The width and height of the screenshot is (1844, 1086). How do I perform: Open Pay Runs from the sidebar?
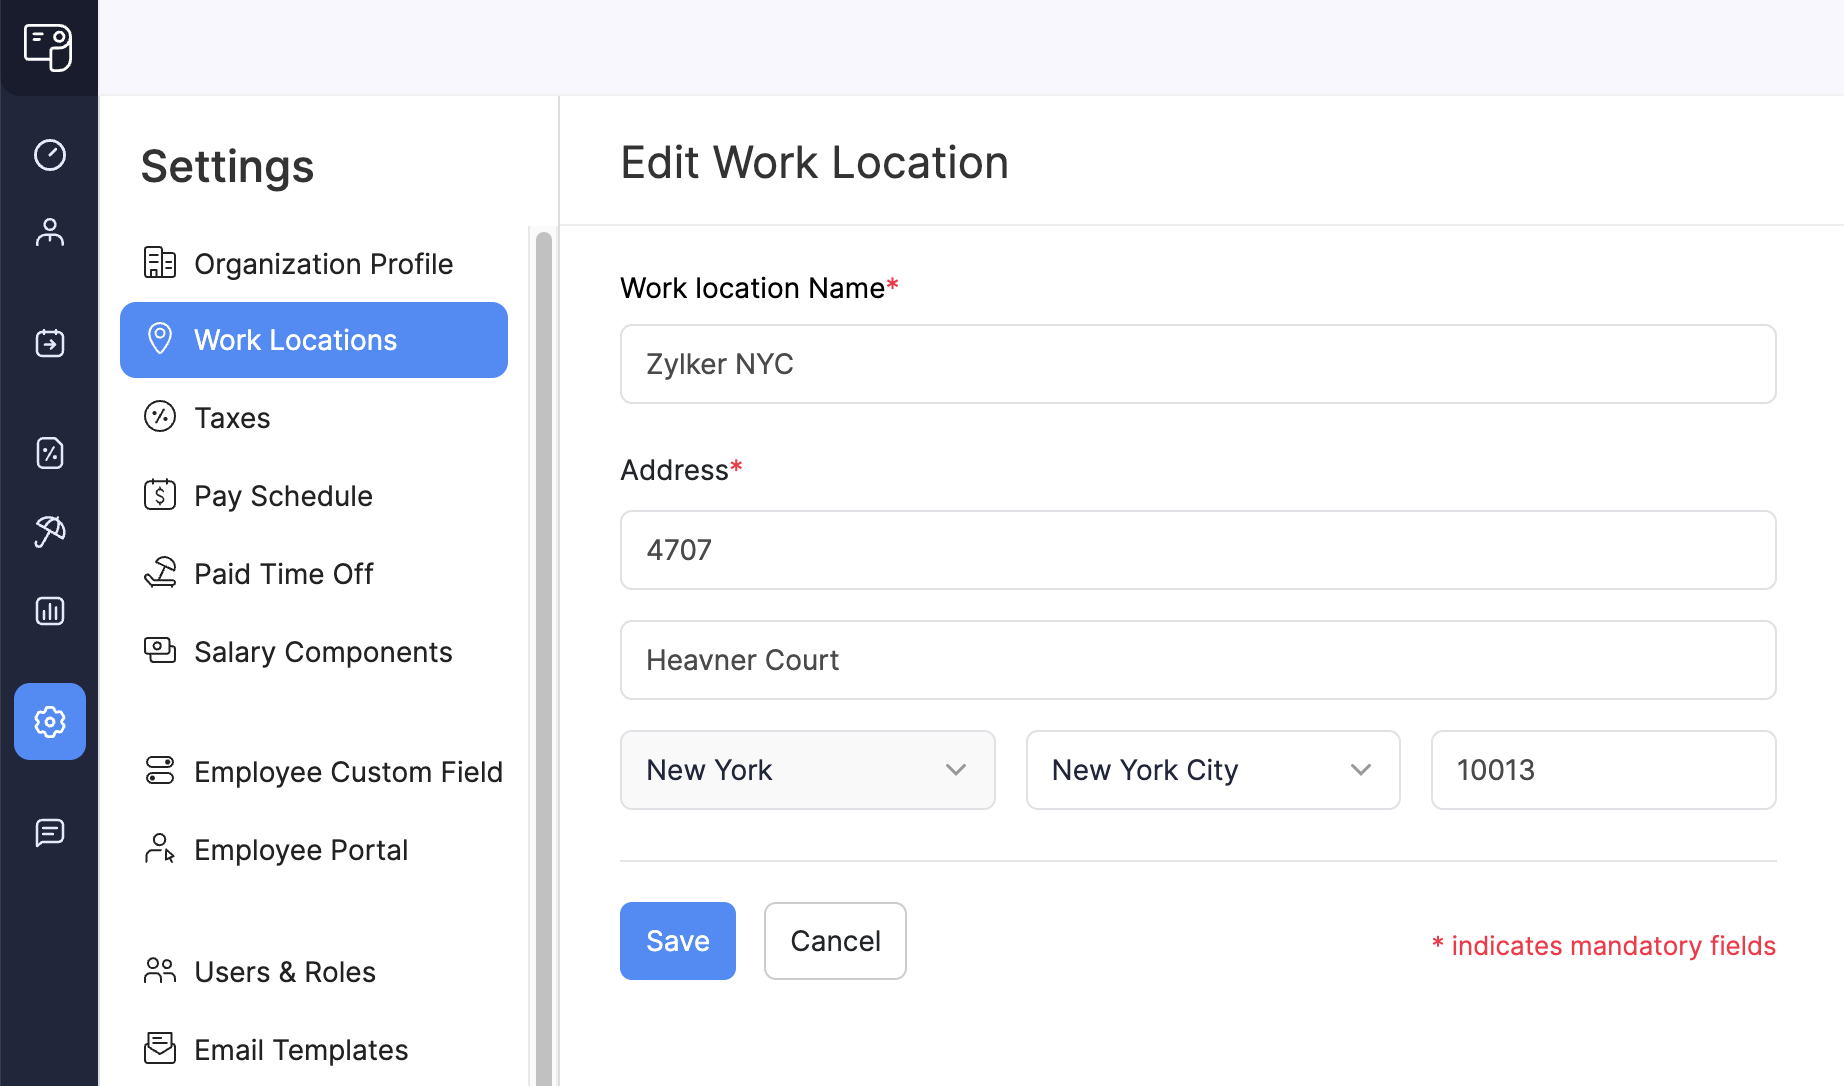tap(49, 343)
